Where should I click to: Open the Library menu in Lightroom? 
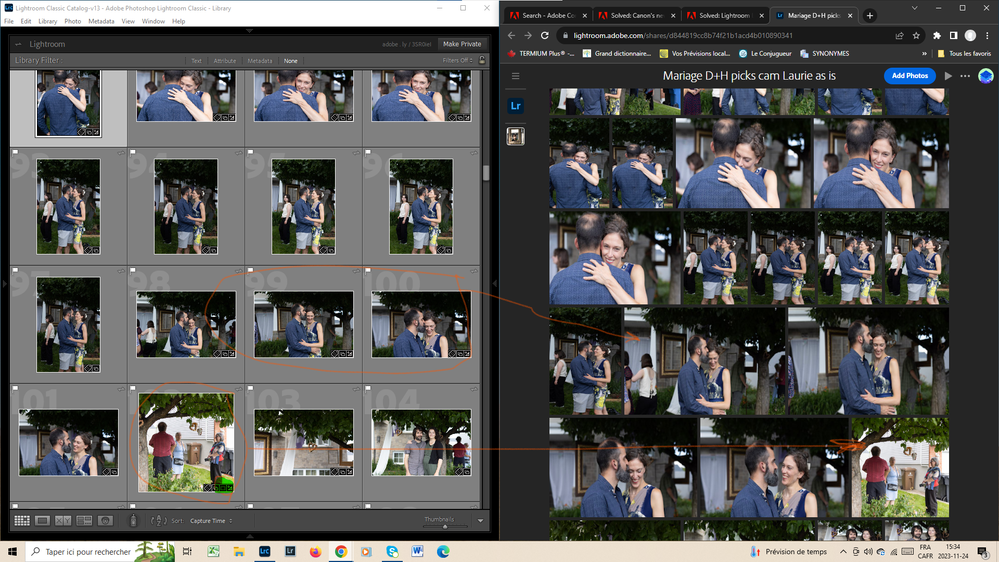48,21
